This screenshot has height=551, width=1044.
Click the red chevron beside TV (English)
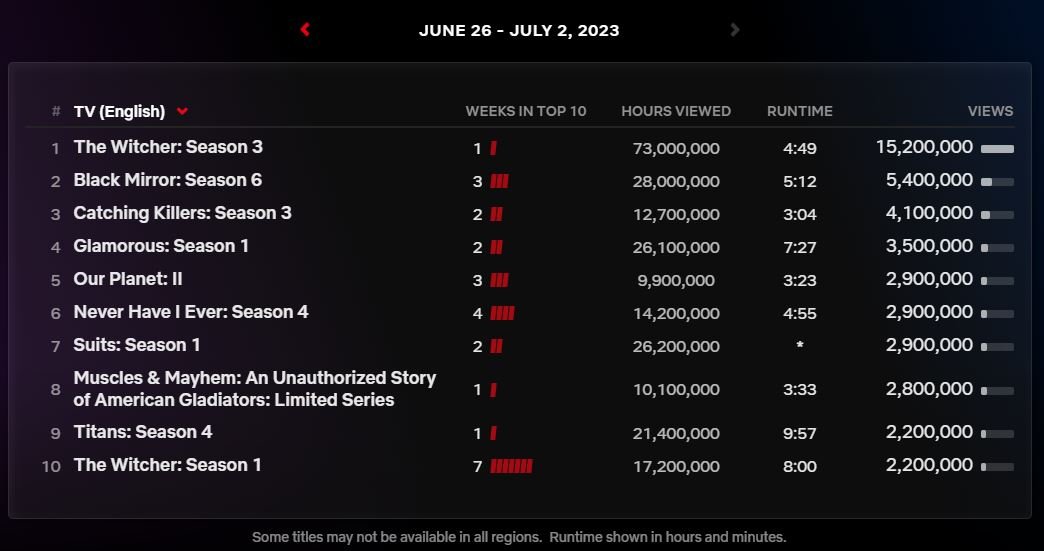182,111
